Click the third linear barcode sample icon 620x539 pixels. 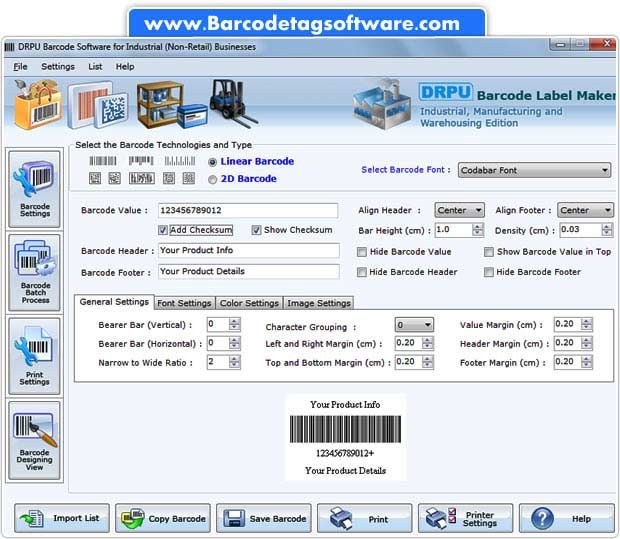tap(180, 161)
